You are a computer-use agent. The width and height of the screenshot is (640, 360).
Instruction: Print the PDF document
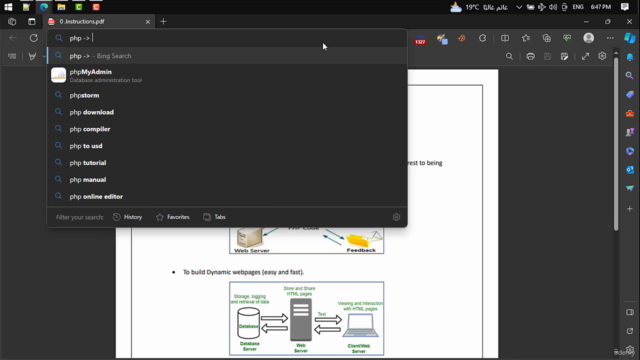click(x=530, y=56)
